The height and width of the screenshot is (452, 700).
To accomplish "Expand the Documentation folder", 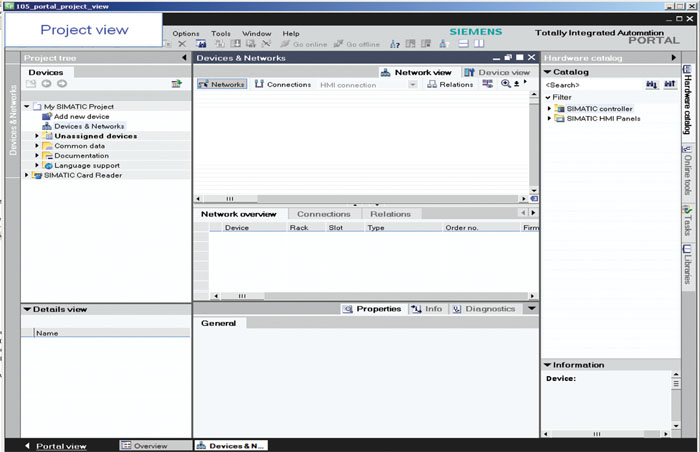I will [x=37, y=155].
